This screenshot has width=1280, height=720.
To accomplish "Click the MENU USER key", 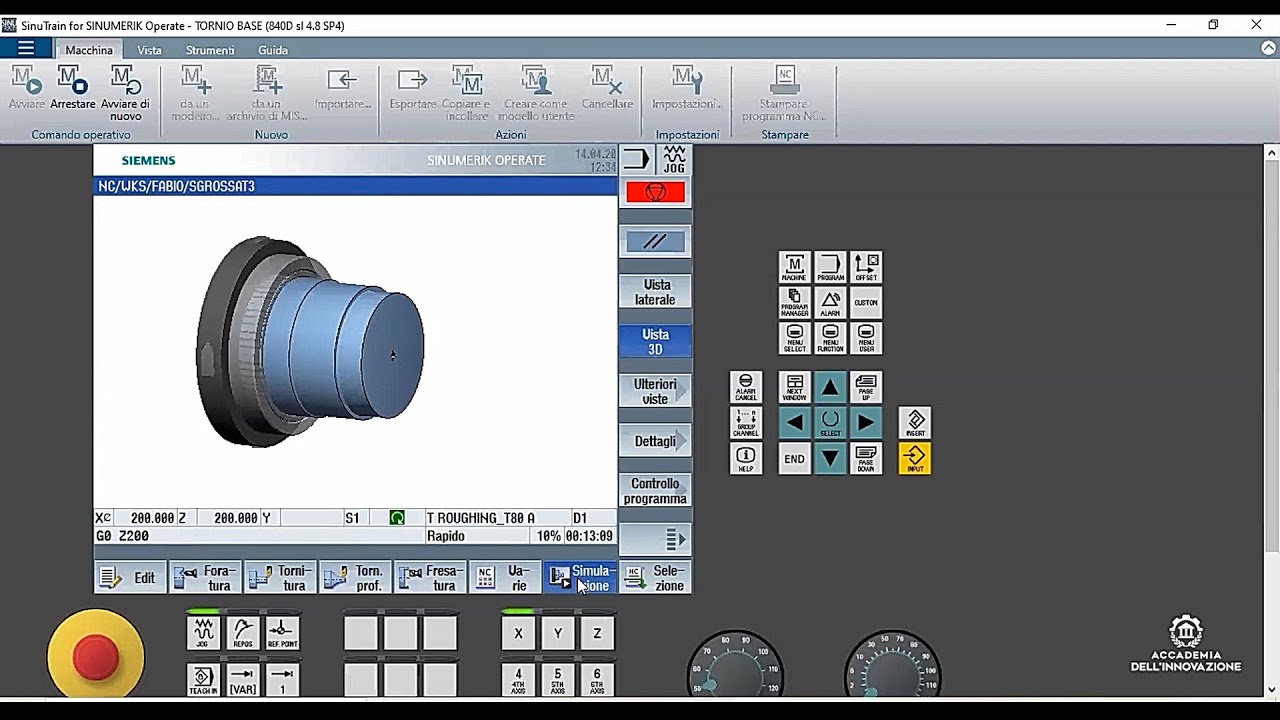I will pos(866,338).
